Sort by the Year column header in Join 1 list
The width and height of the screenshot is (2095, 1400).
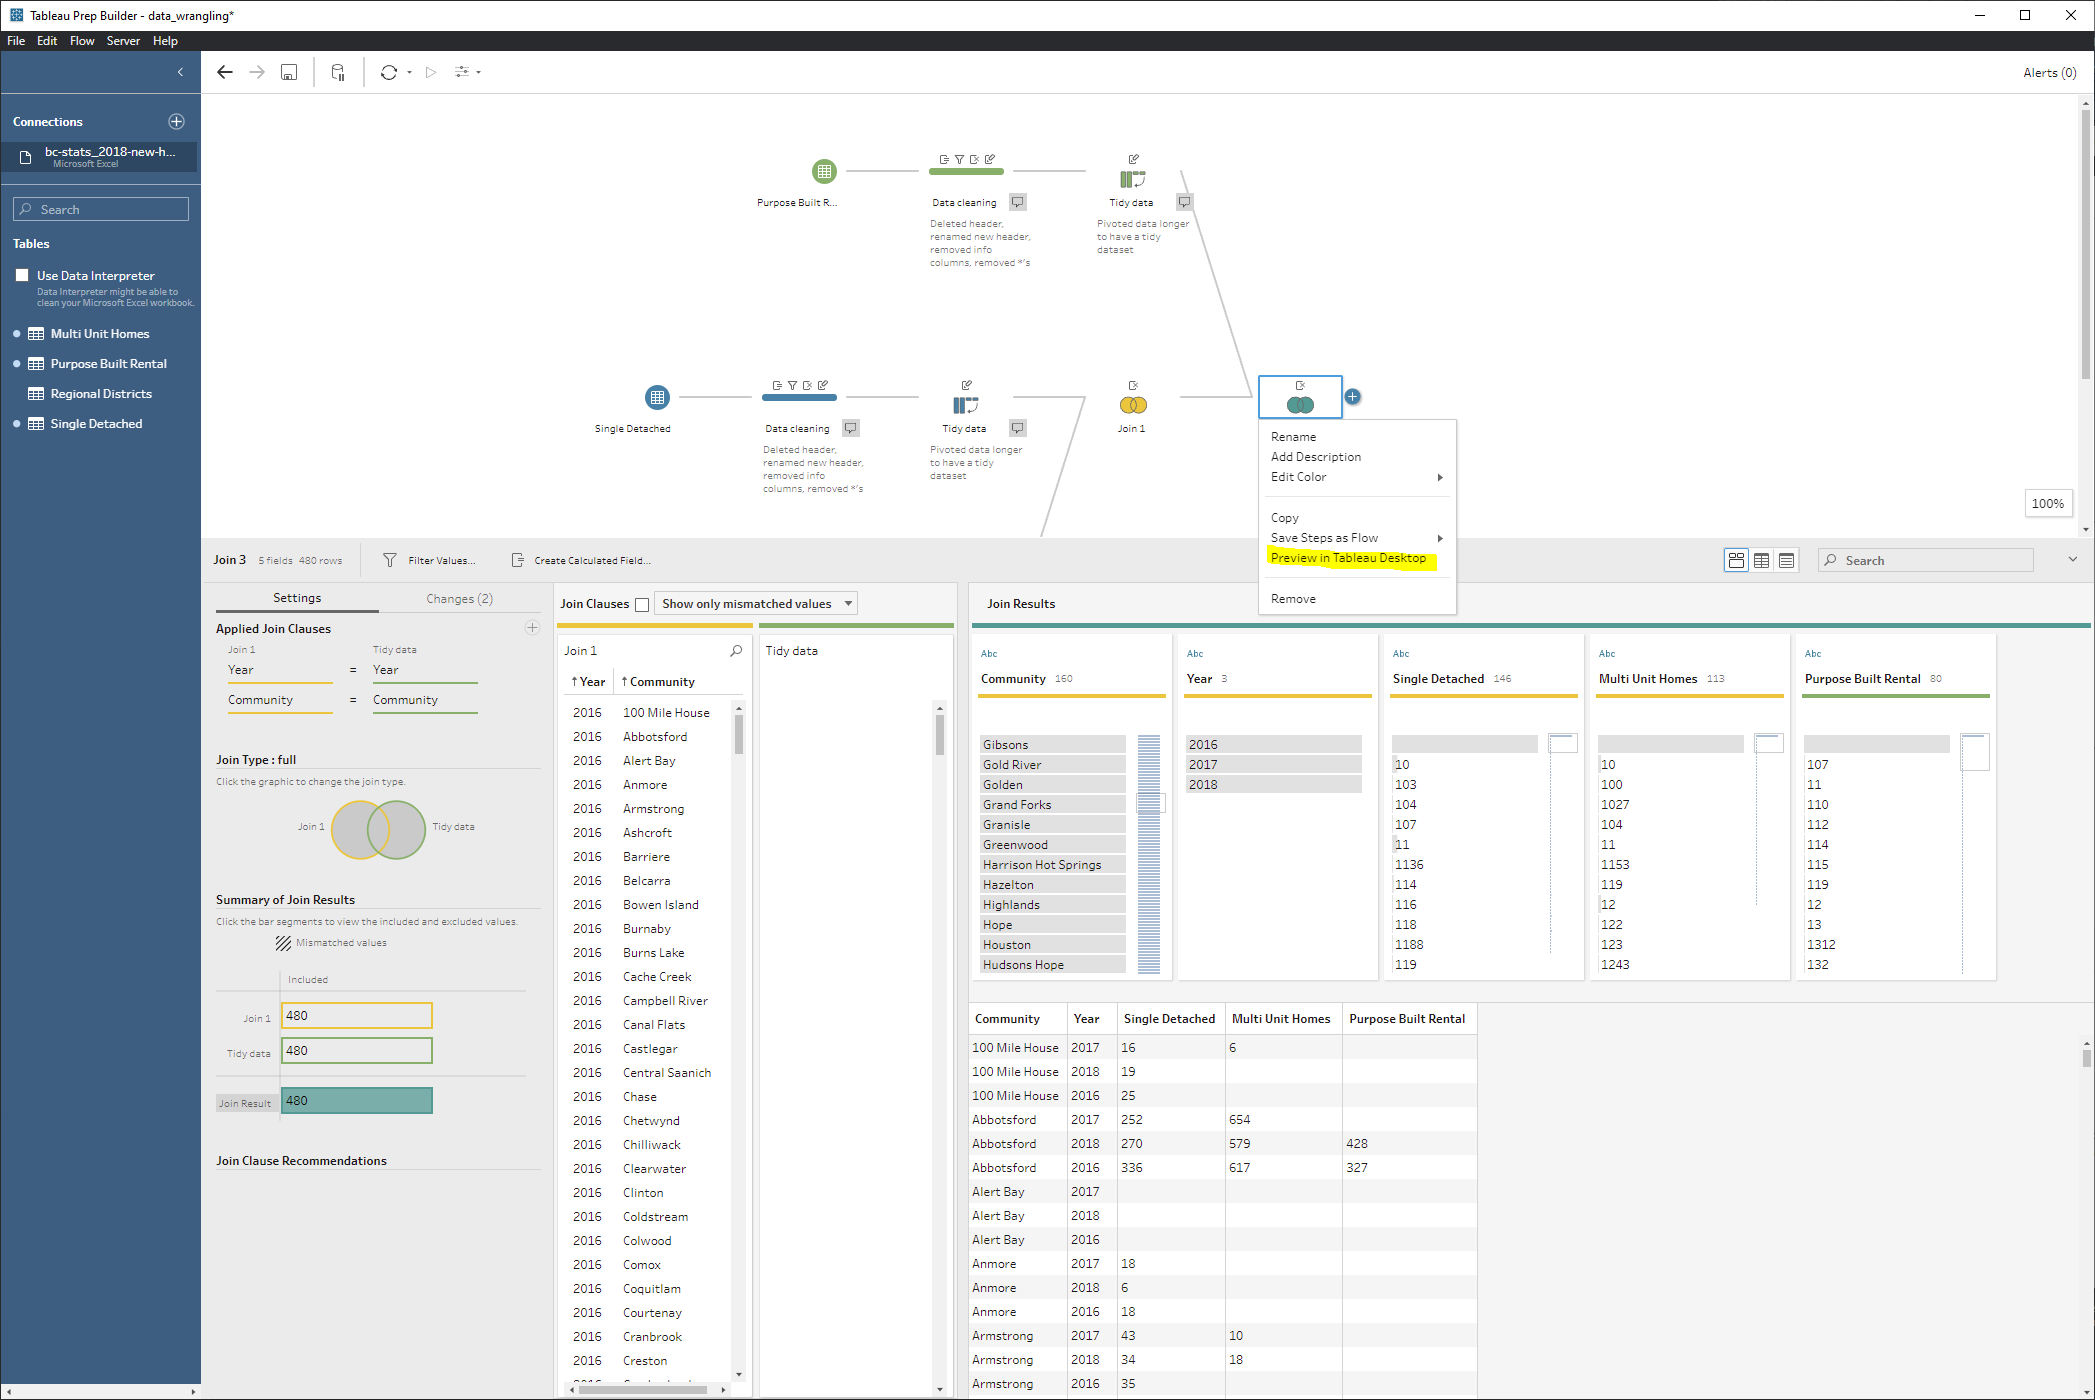589,682
